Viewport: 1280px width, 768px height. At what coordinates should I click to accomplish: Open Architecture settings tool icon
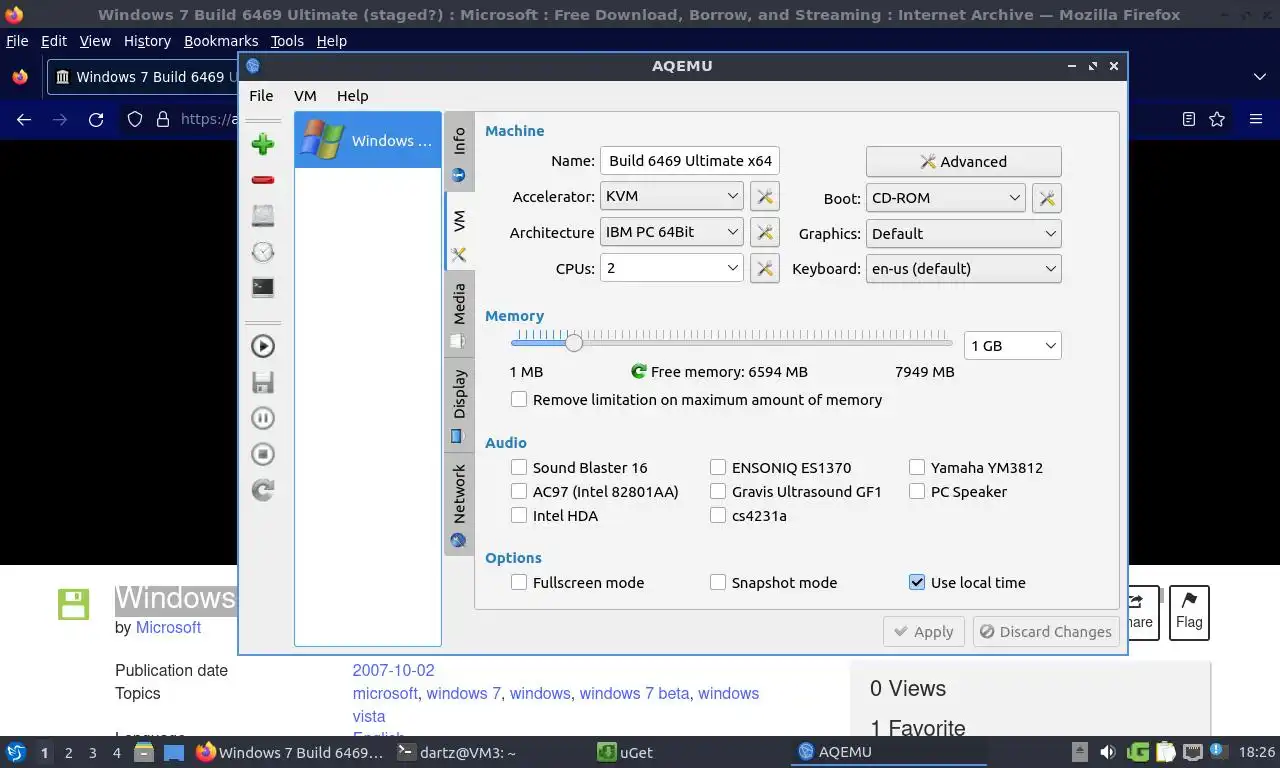tap(764, 232)
